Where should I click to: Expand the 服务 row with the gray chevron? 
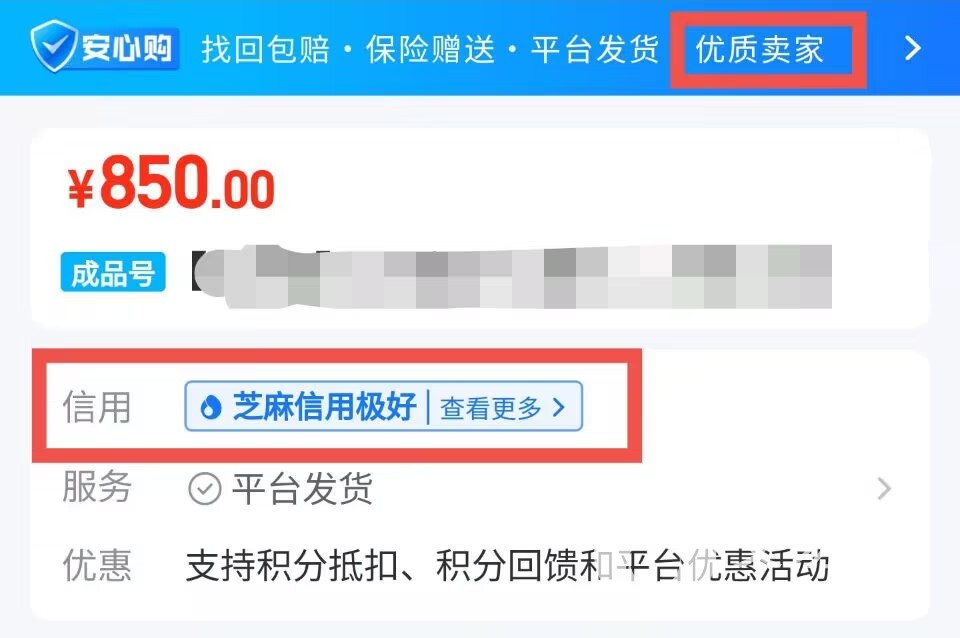coord(883,489)
